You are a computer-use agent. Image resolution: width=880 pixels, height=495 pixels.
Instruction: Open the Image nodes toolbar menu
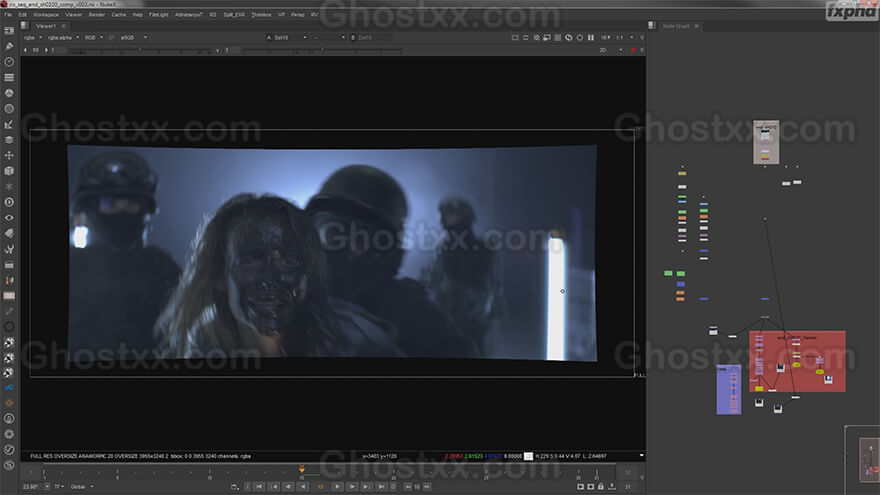(x=9, y=31)
